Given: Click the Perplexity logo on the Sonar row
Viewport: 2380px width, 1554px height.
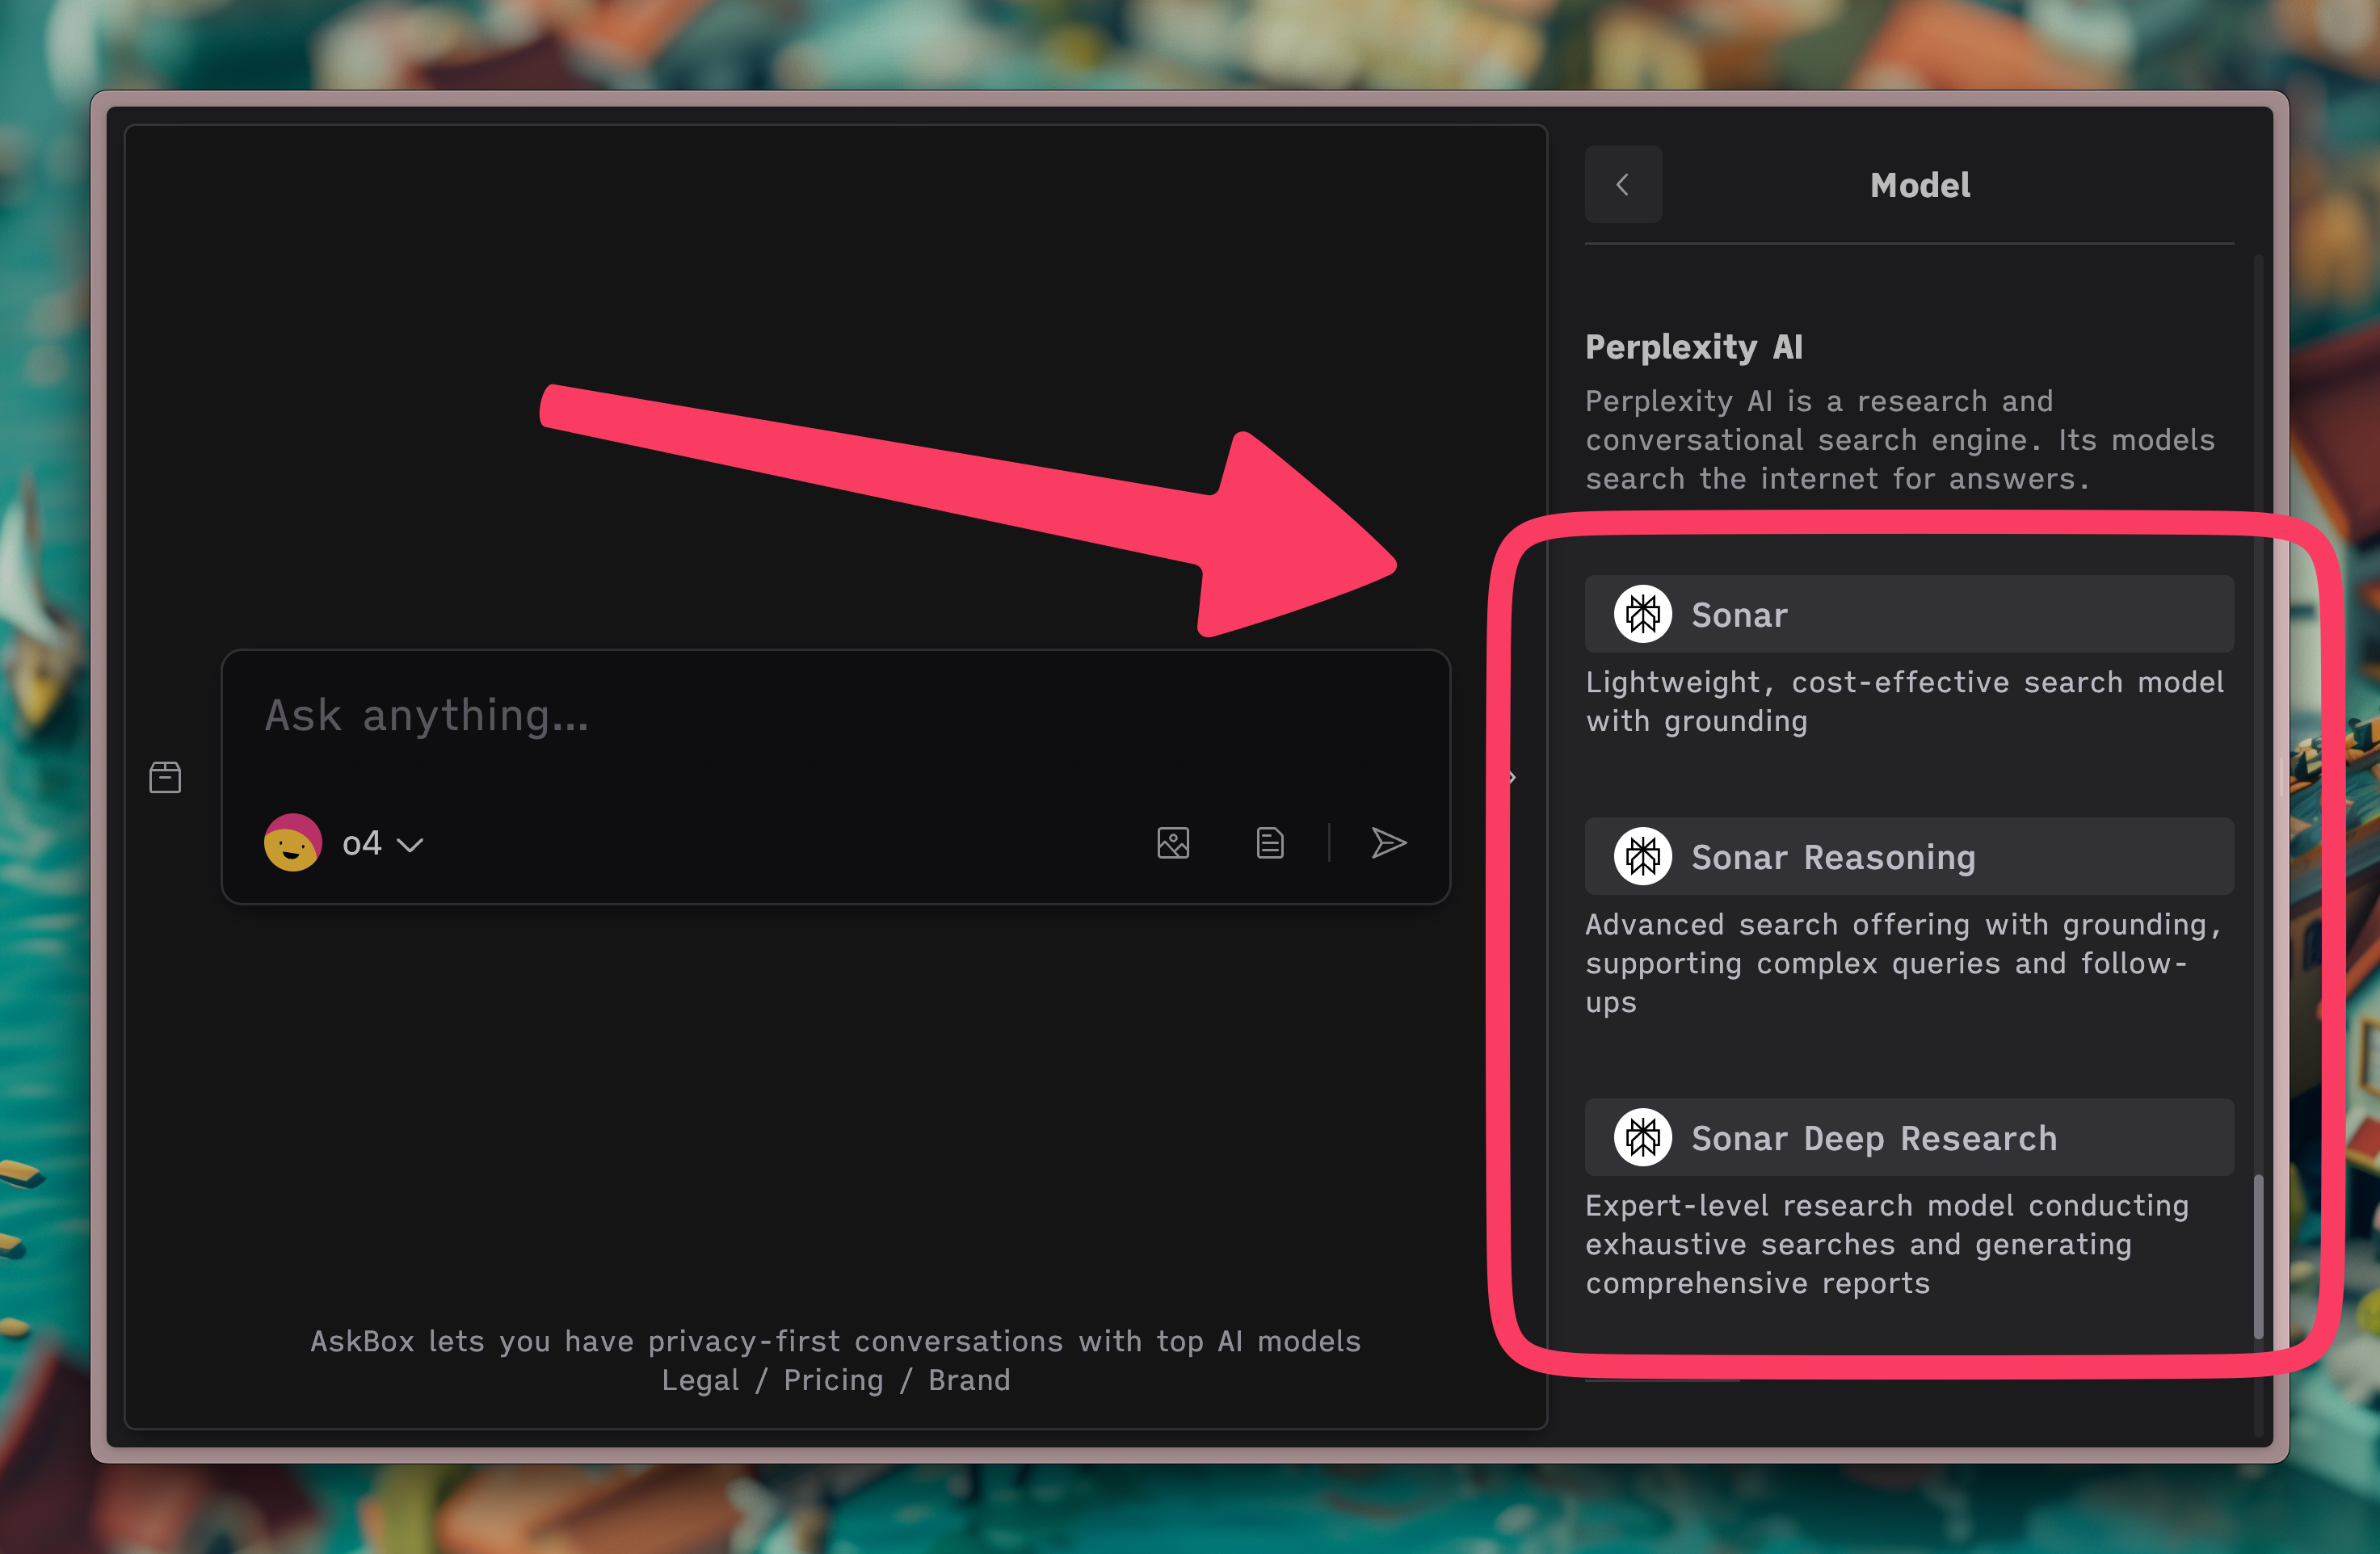Looking at the screenshot, I should 1643,614.
